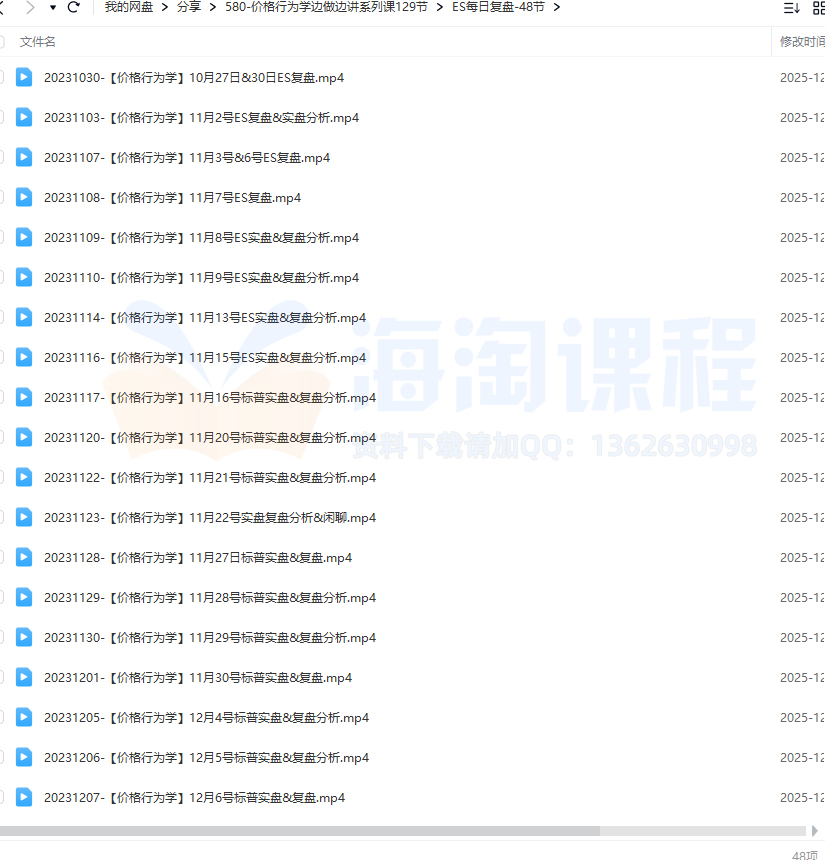The image size is (825, 860).
Task: Switch to grid view using the layout icon
Action: point(818,8)
